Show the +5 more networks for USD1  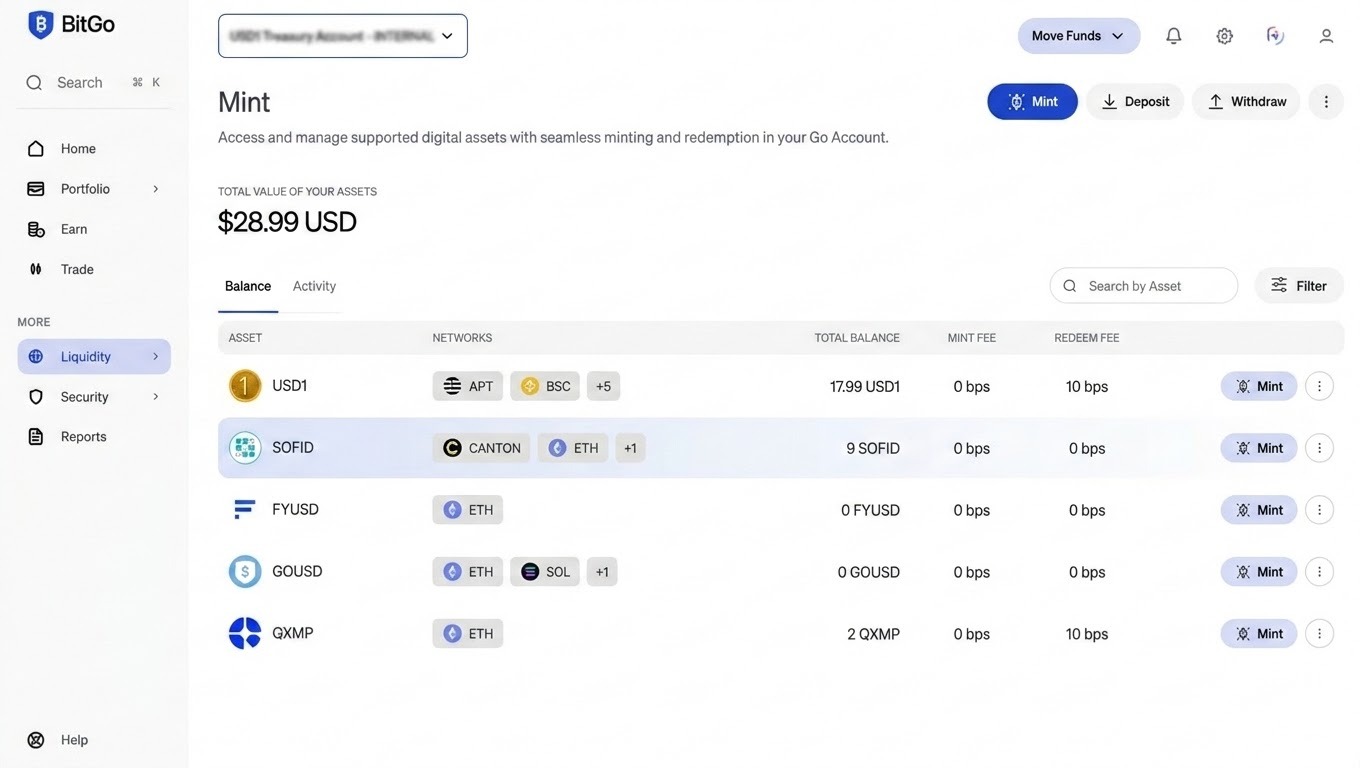pos(604,386)
